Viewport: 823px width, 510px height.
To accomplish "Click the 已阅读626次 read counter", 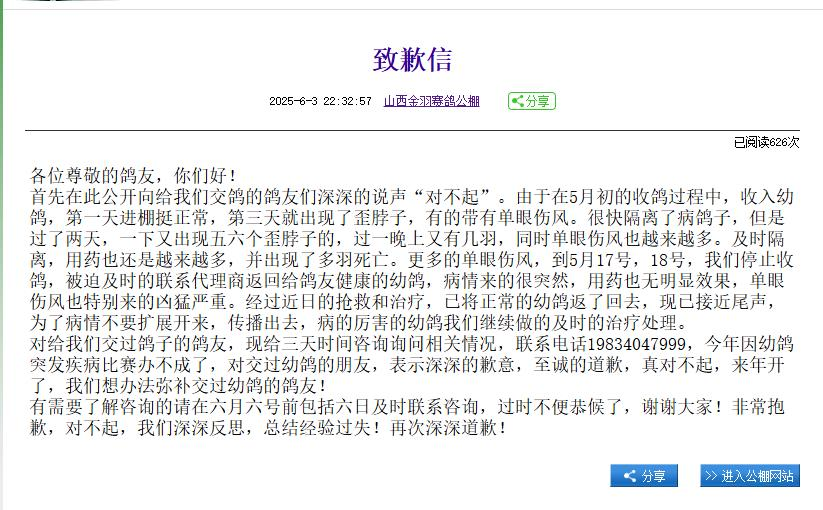I will coord(766,142).
